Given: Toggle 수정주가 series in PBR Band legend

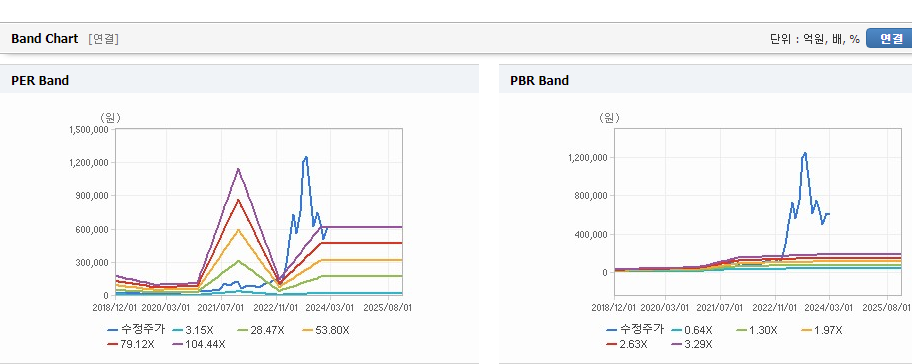Looking at the screenshot, I should pyautogui.click(x=635, y=330).
